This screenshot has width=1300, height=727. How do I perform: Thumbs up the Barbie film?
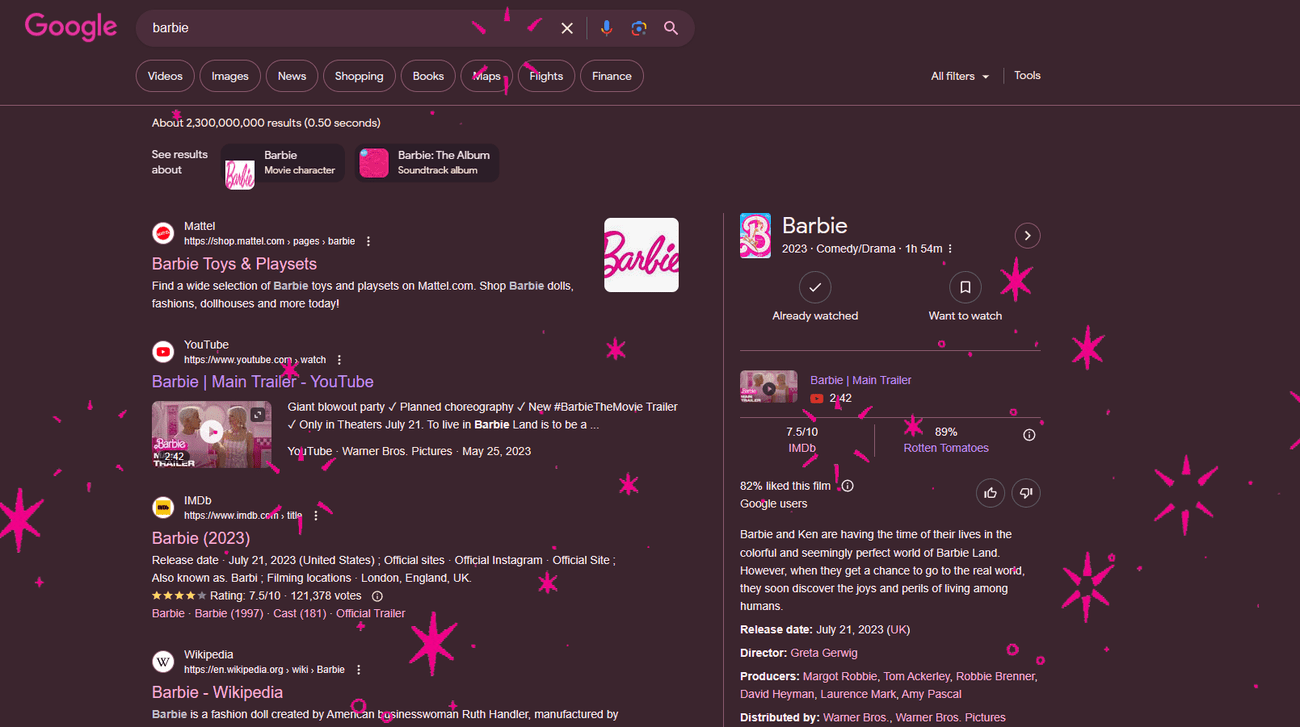coord(990,492)
